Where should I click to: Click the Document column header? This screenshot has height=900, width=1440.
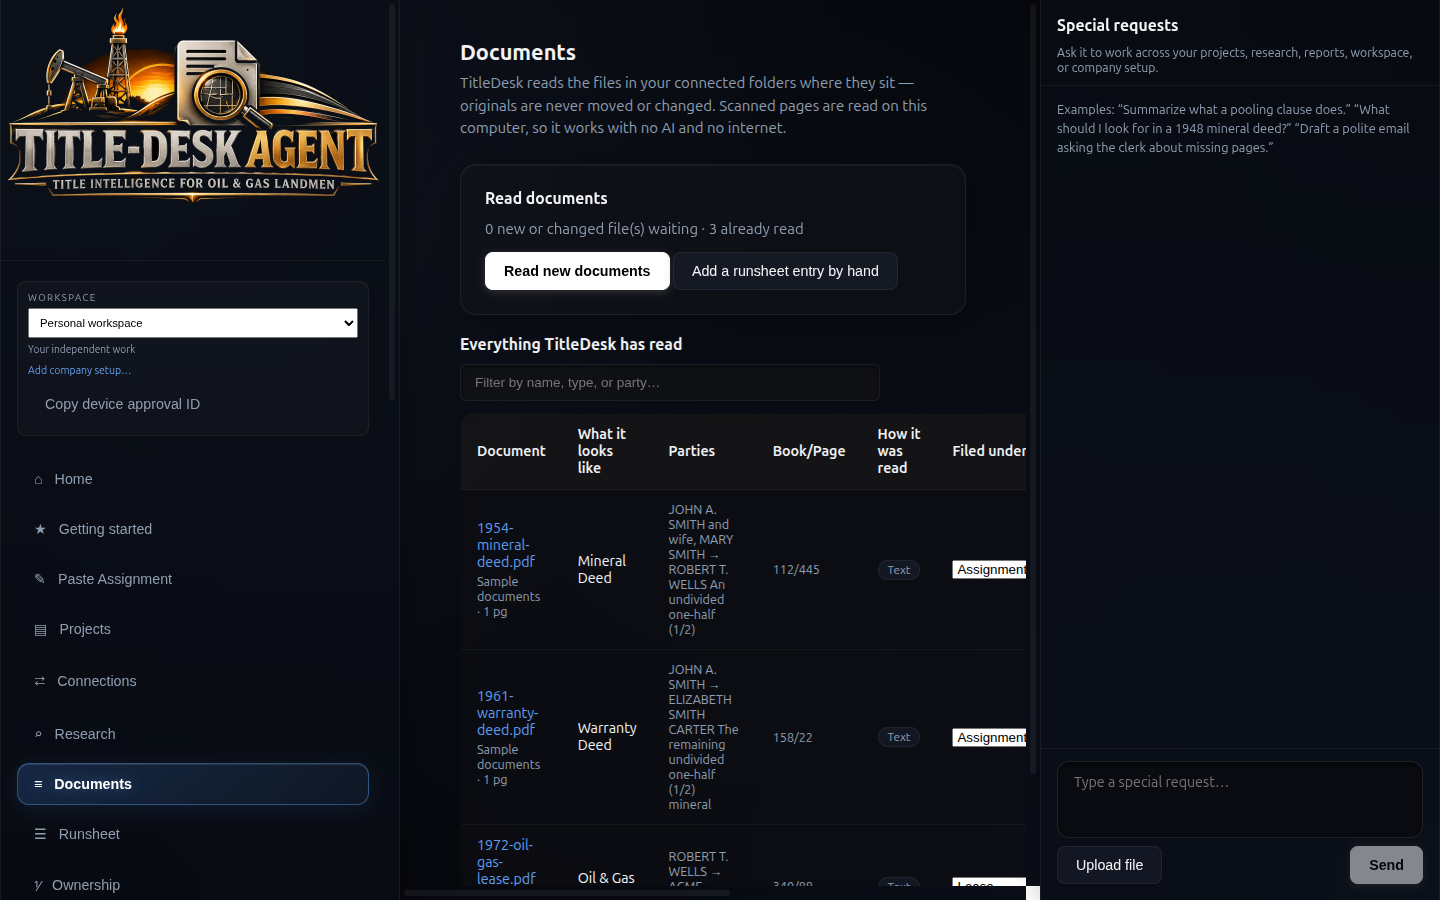[511, 451]
